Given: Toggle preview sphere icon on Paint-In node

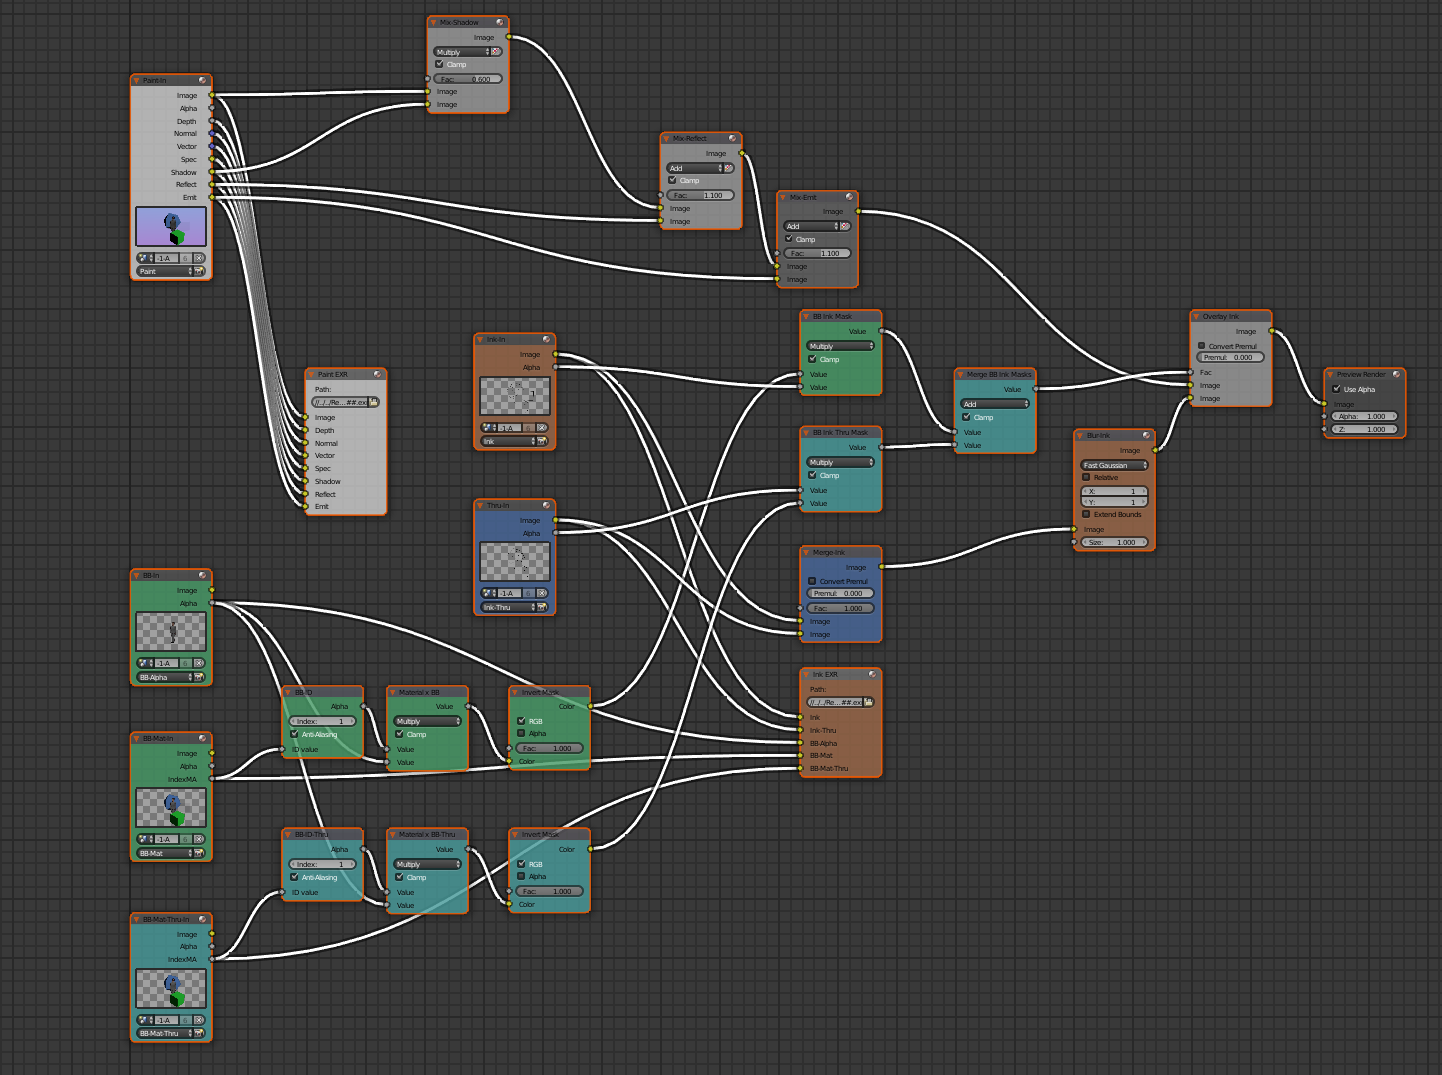Looking at the screenshot, I should [x=202, y=80].
